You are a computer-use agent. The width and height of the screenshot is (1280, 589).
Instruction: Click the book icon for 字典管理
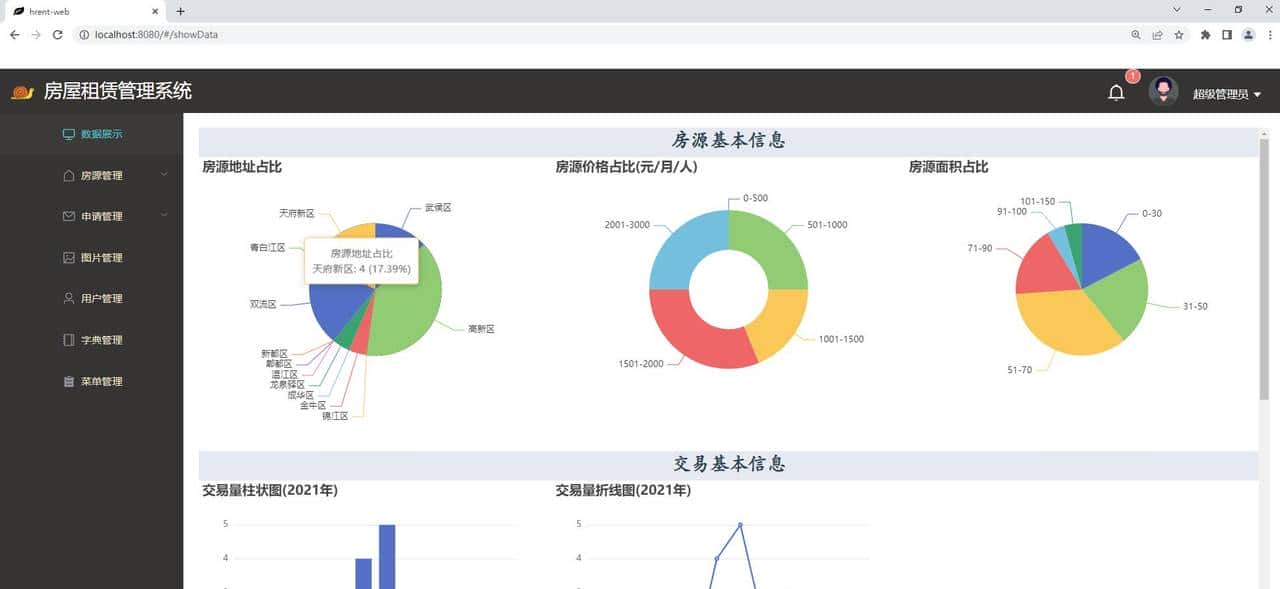68,339
